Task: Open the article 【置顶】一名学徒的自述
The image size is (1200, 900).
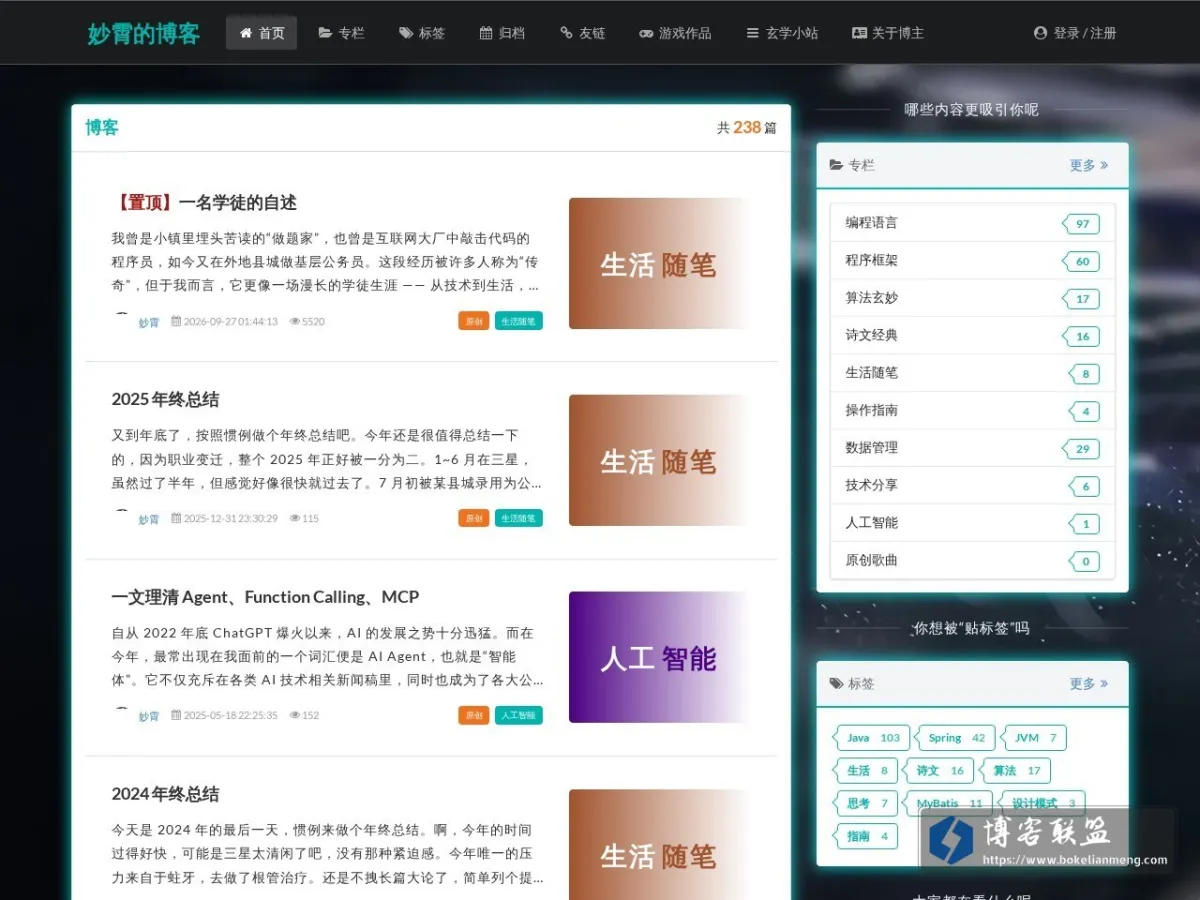Action: 204,202
